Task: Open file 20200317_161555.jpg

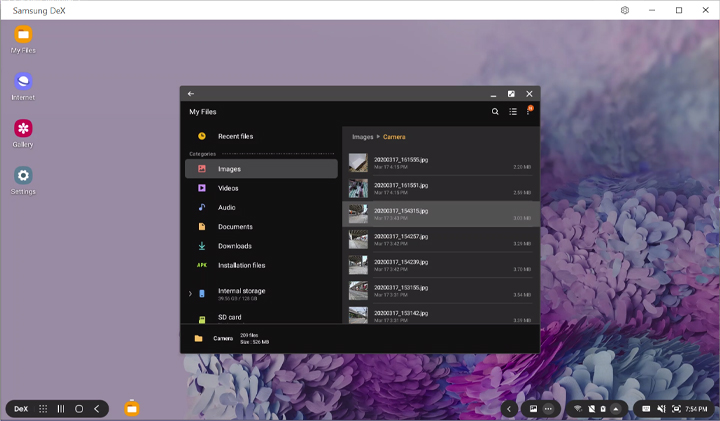Action: tap(441, 163)
